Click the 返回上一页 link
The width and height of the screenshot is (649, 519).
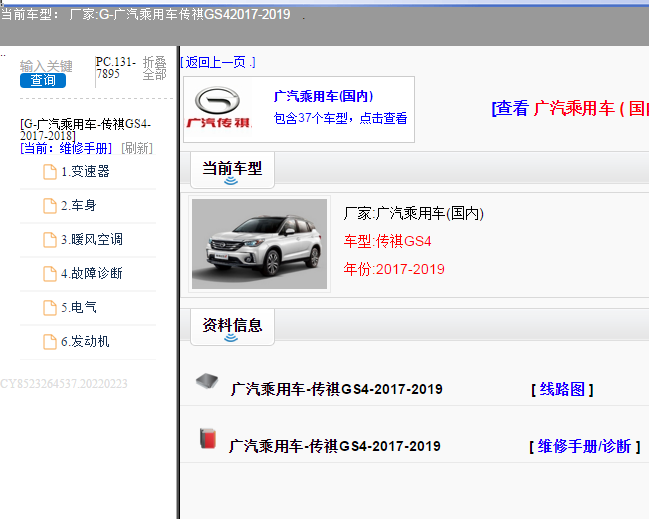[x=218, y=62]
